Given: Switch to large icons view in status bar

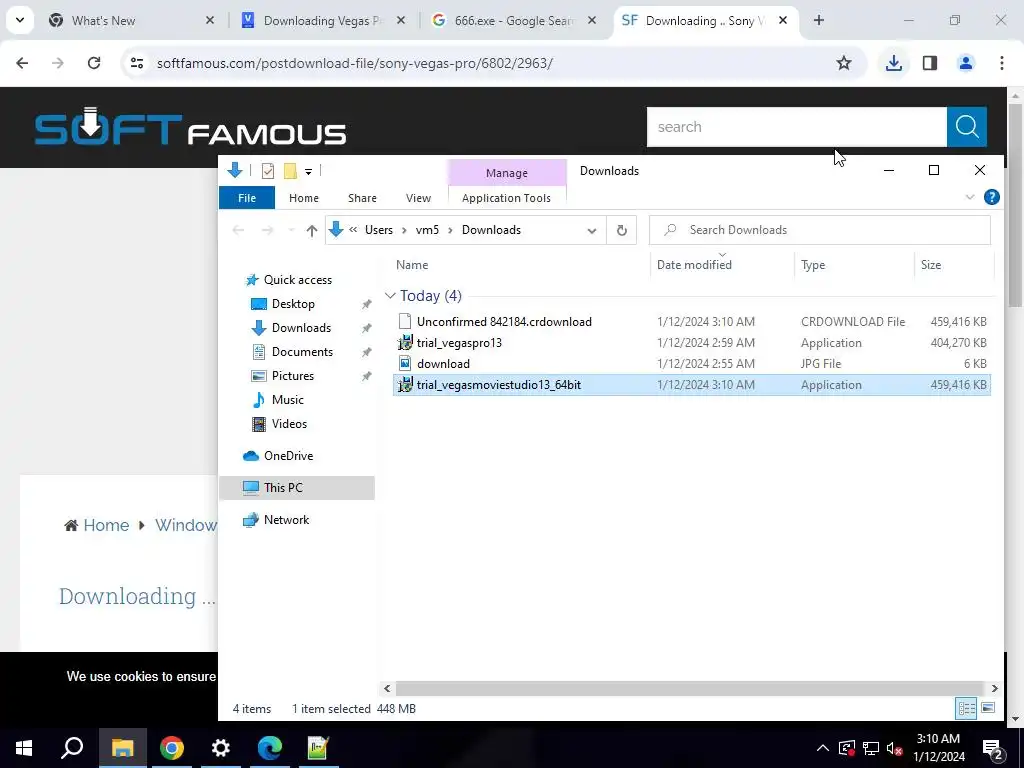Looking at the screenshot, I should coord(988,709).
